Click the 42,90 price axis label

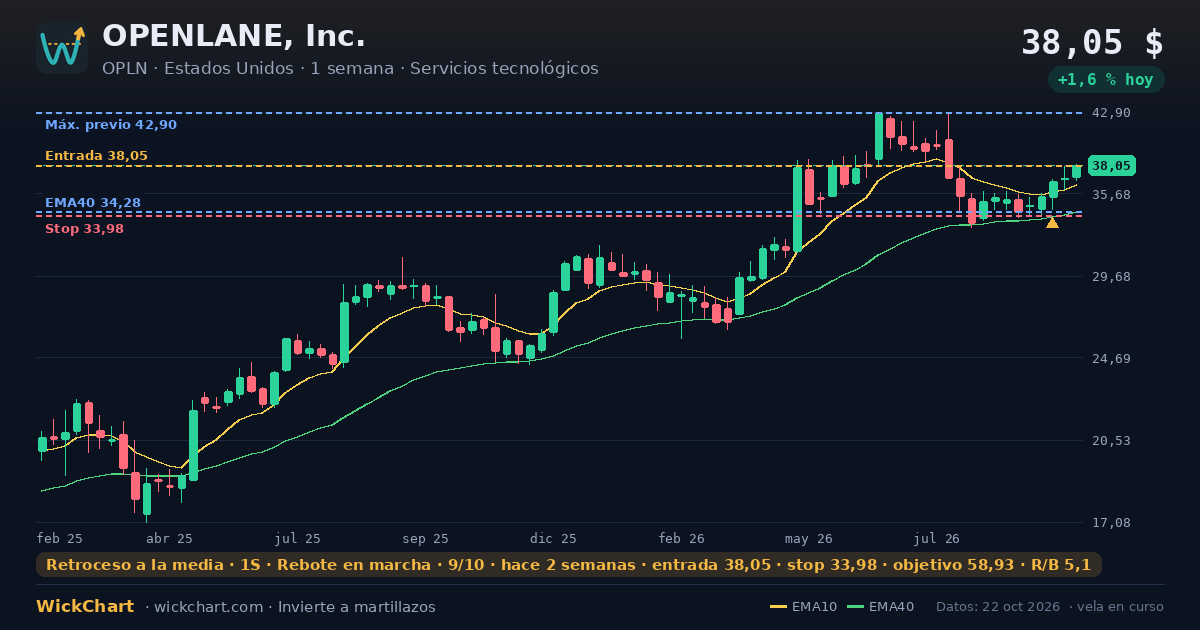(1111, 113)
